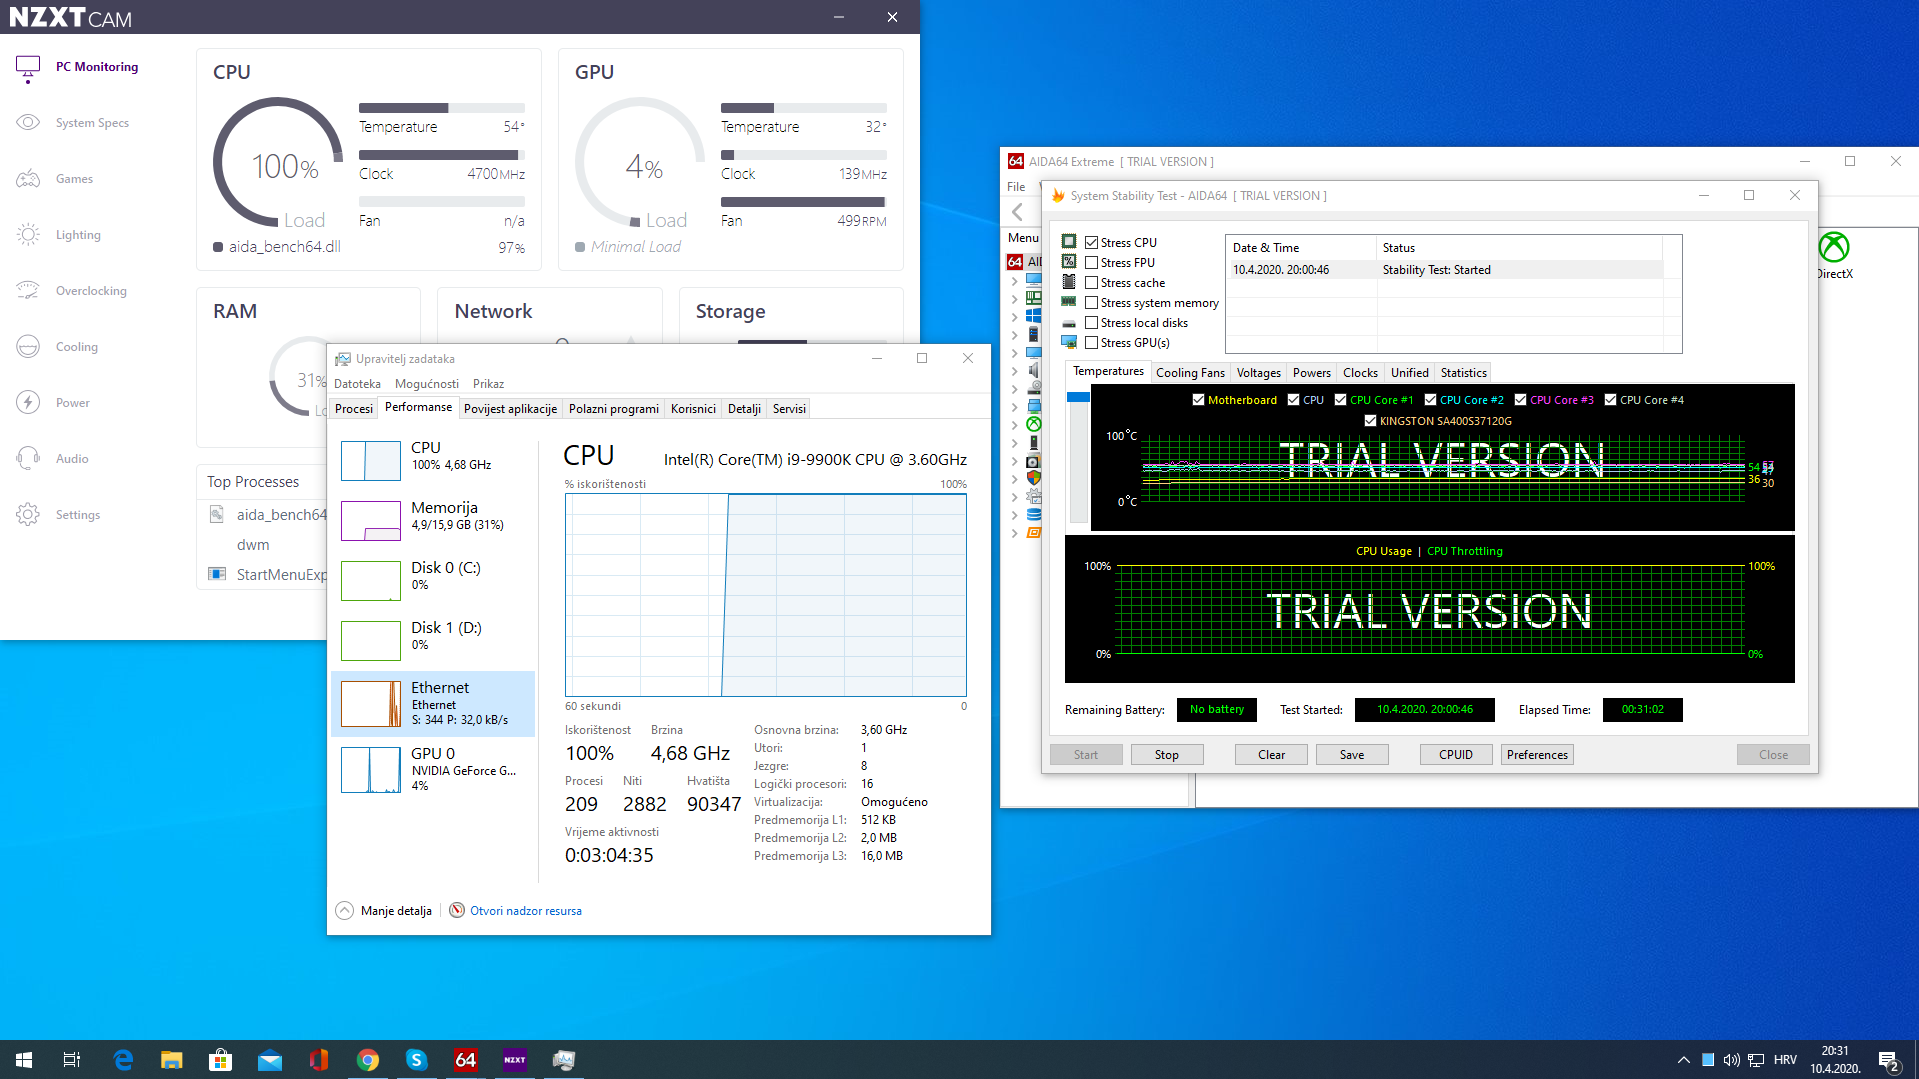Open notification center in system tray
Image resolution: width=1919 pixels, height=1079 pixels.
tap(1889, 1060)
